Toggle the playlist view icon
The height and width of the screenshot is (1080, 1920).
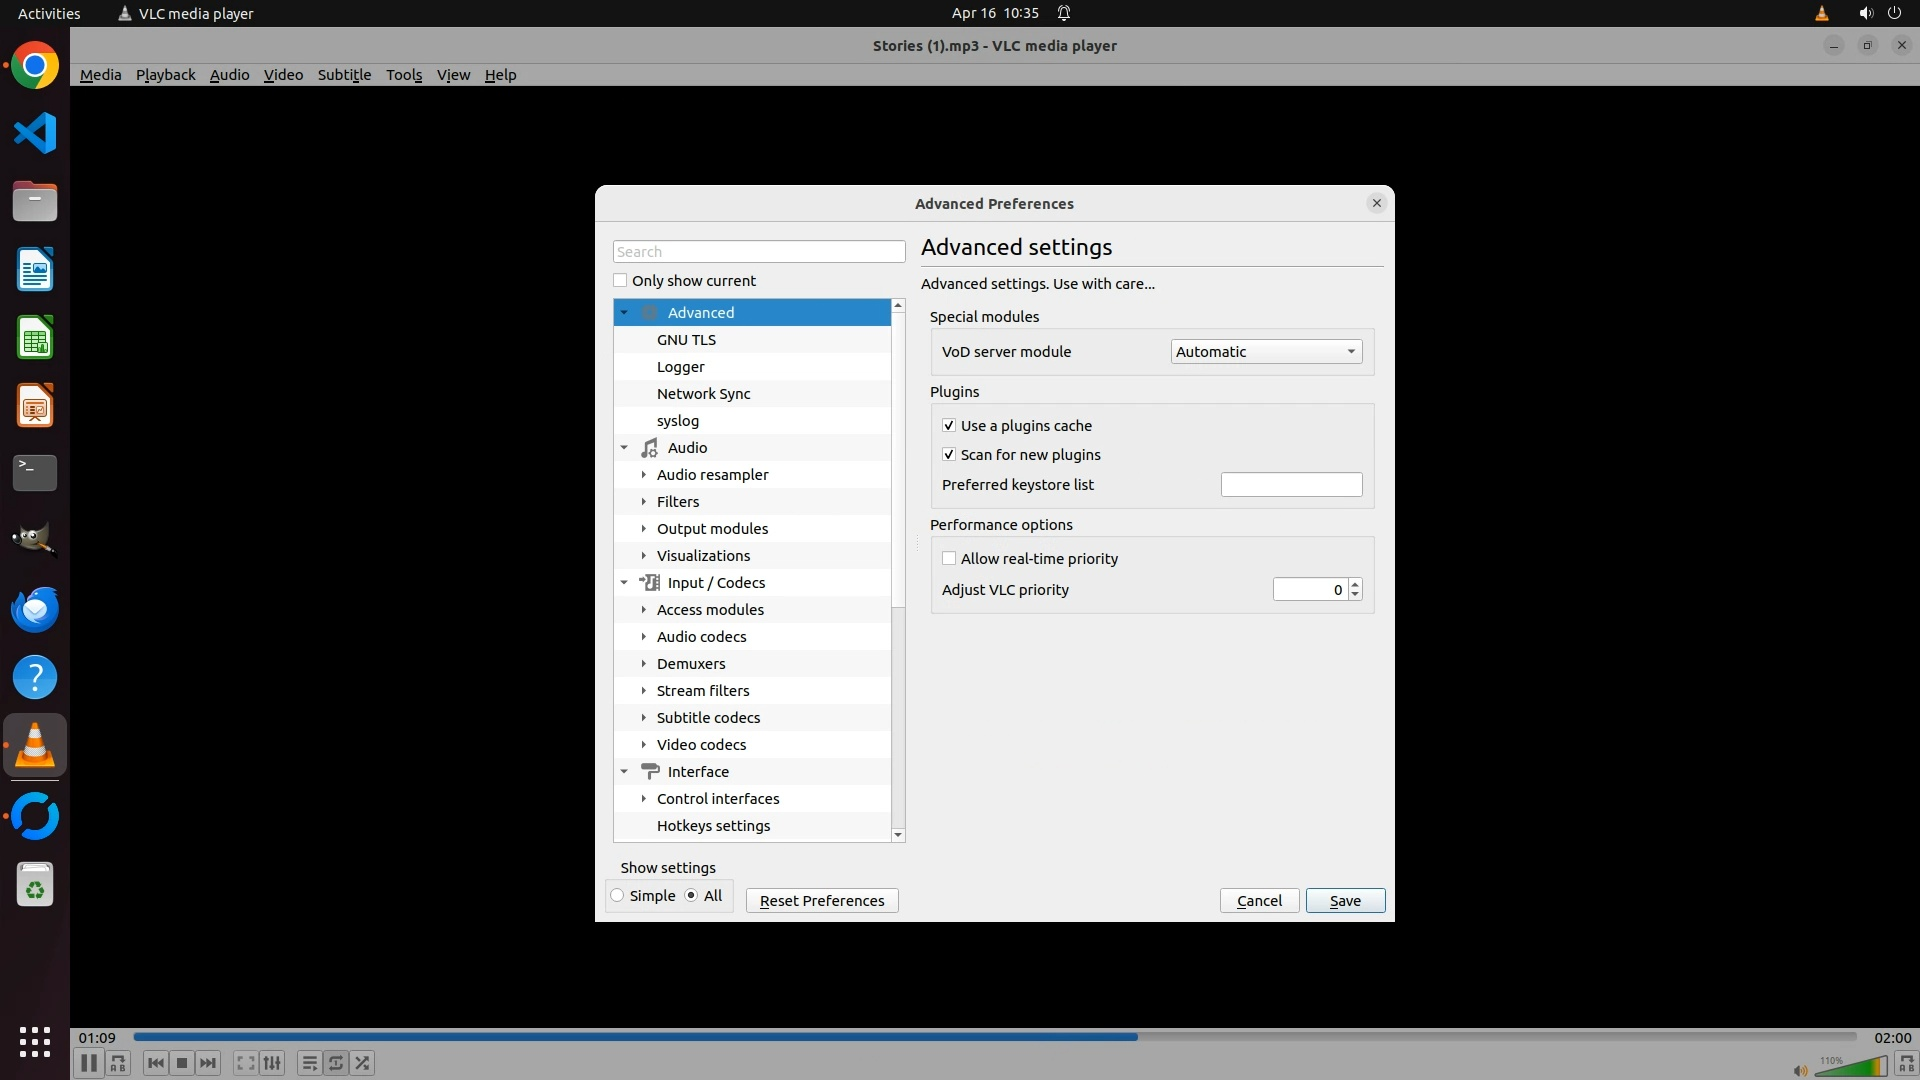pyautogui.click(x=309, y=1063)
